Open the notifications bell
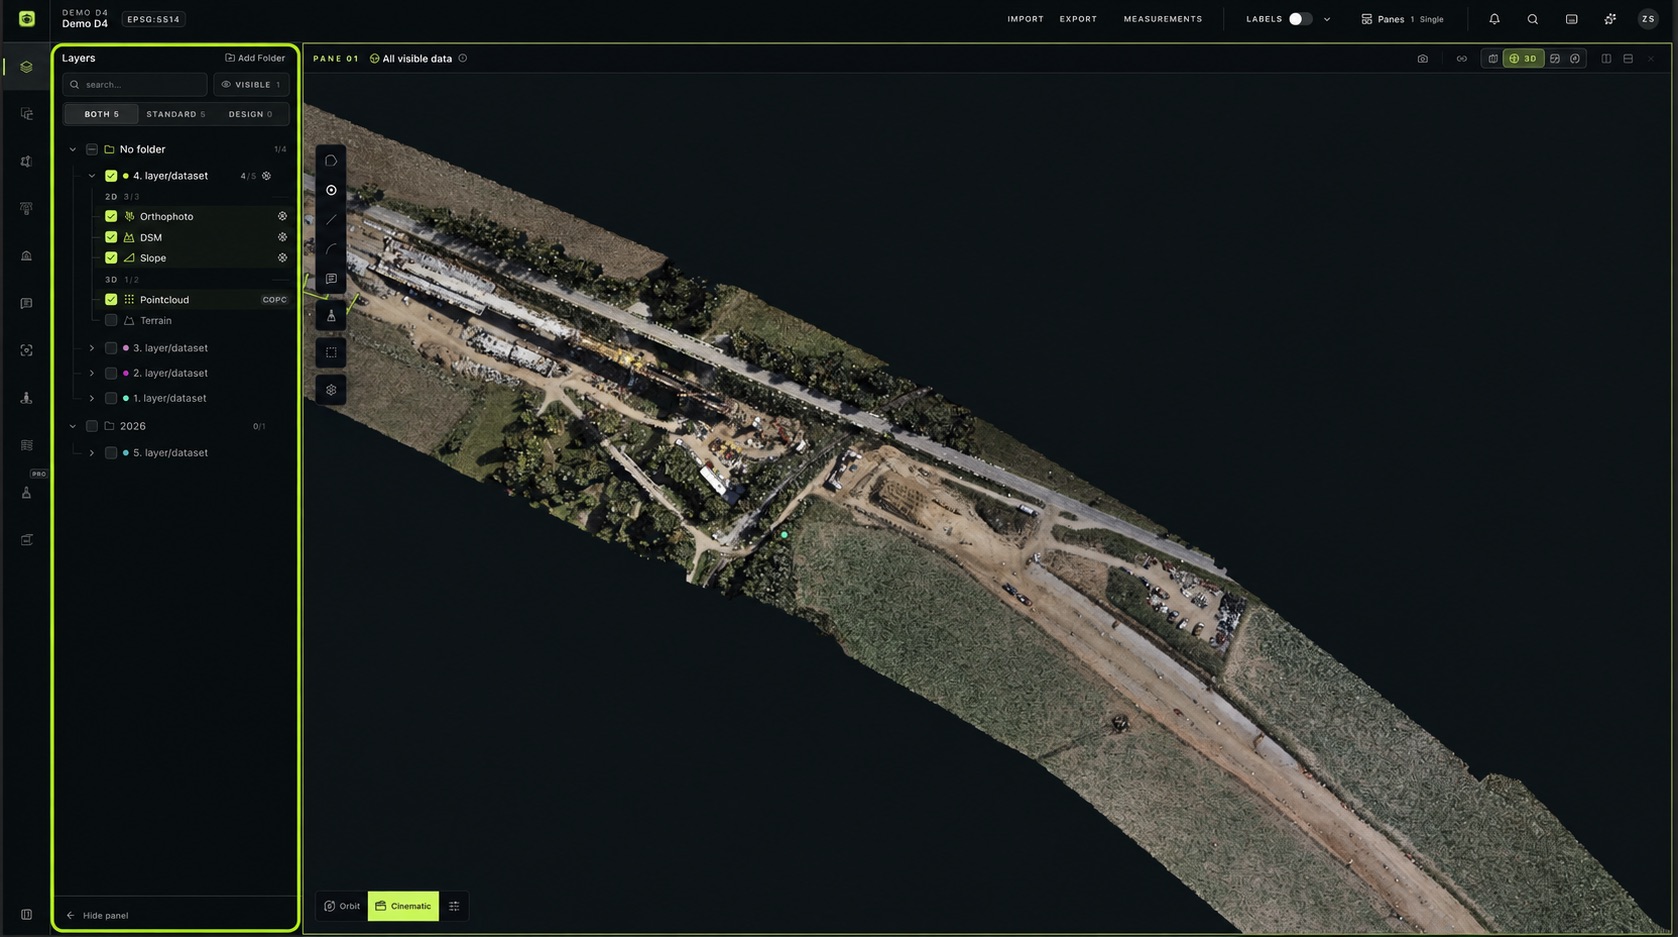 [x=1494, y=19]
